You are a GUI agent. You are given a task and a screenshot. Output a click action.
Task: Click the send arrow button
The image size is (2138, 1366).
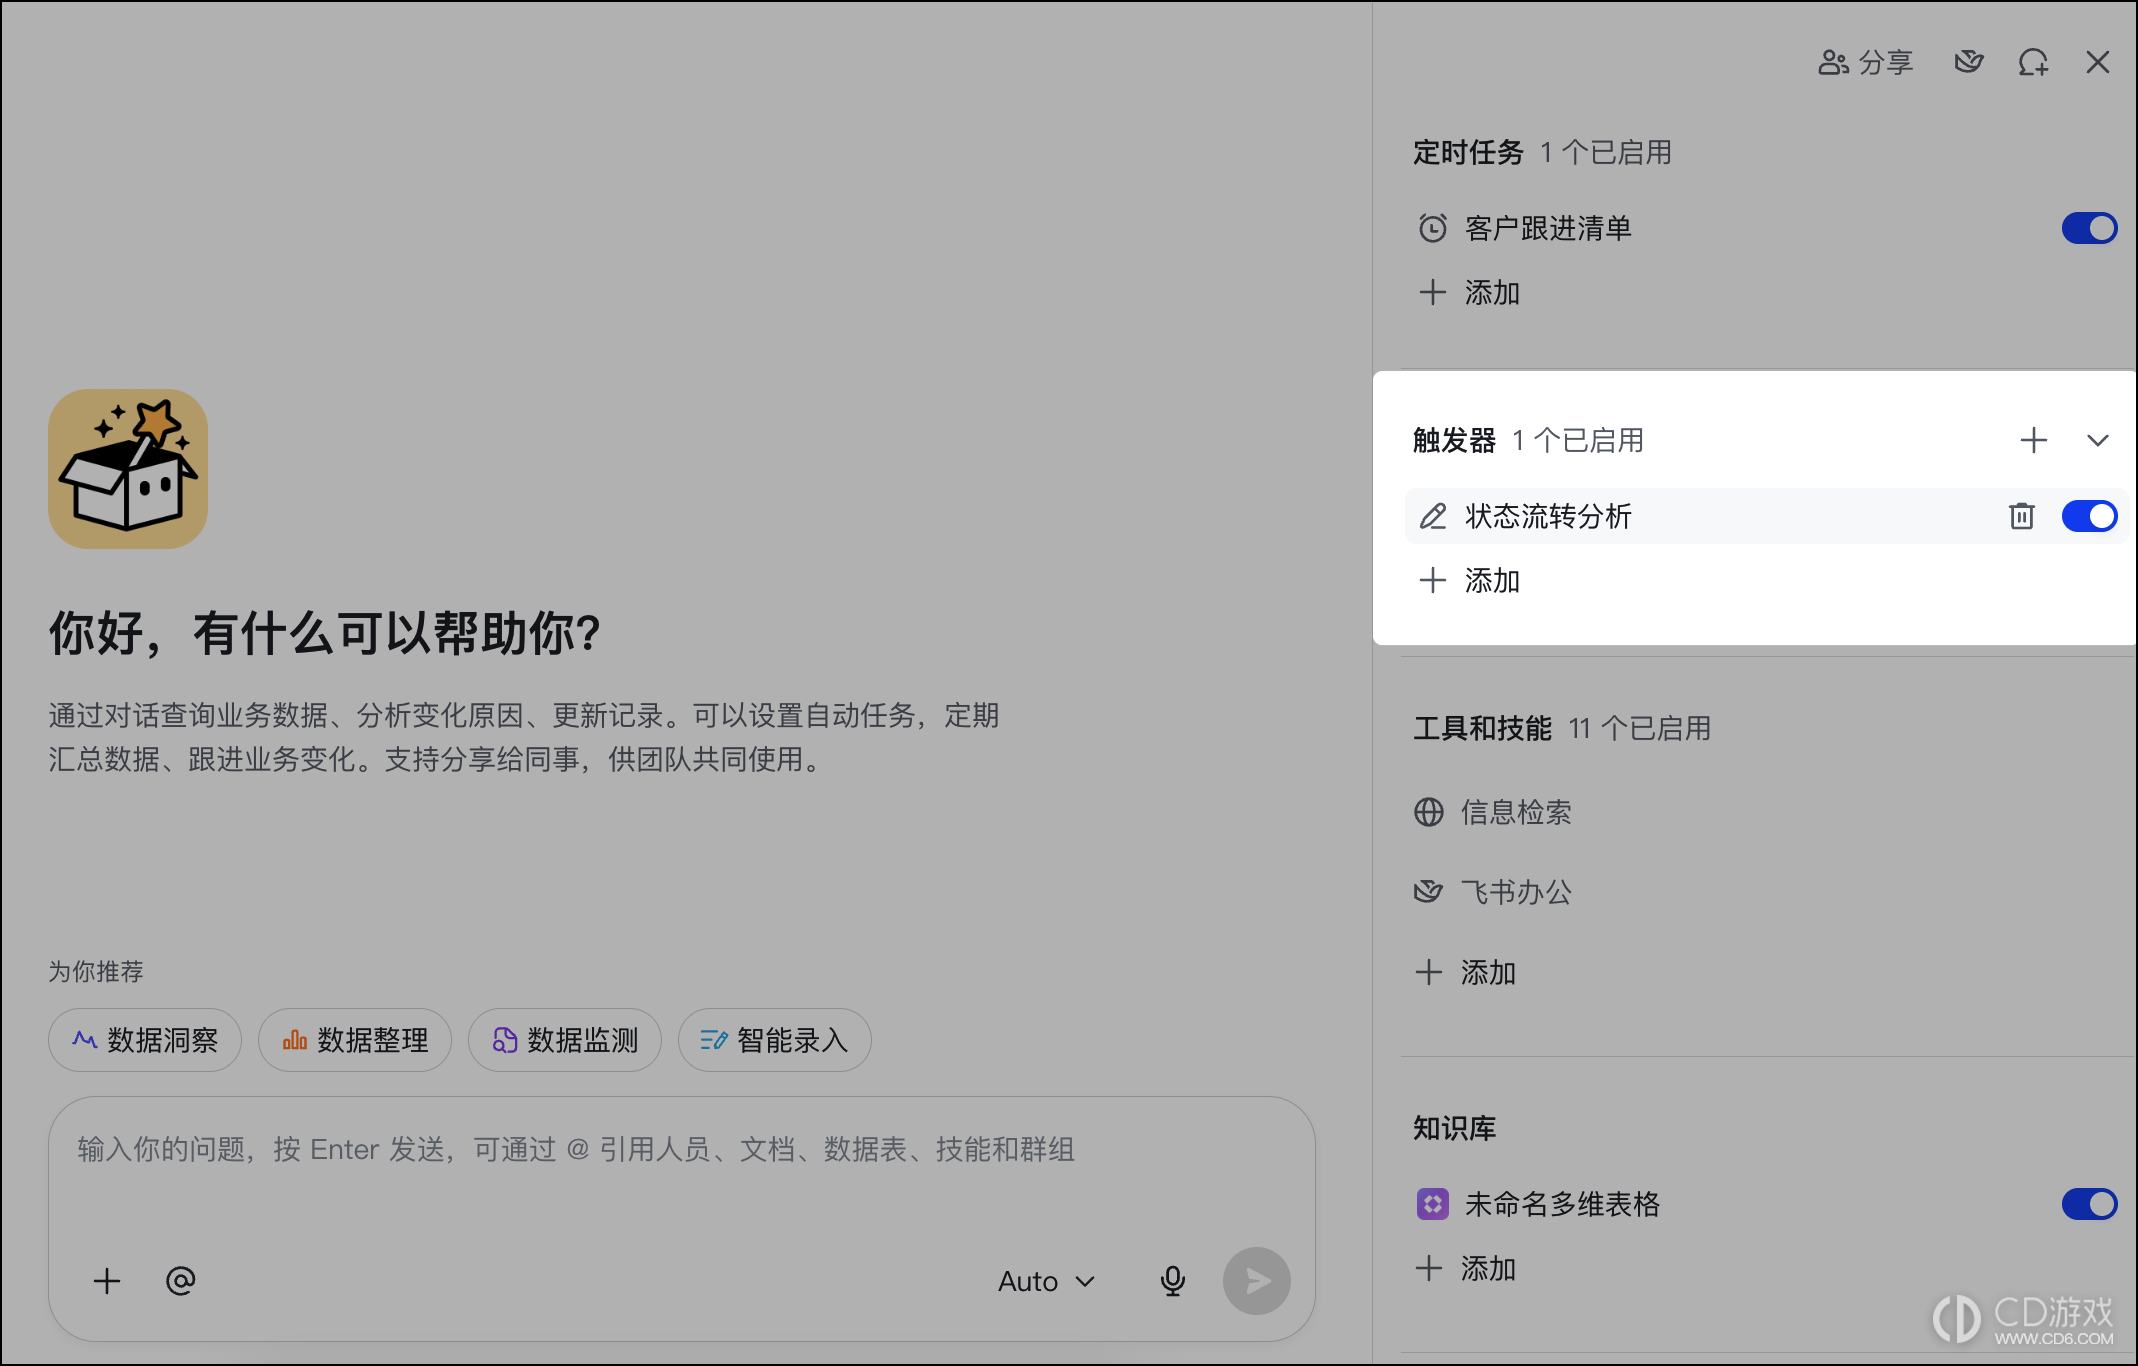point(1257,1281)
